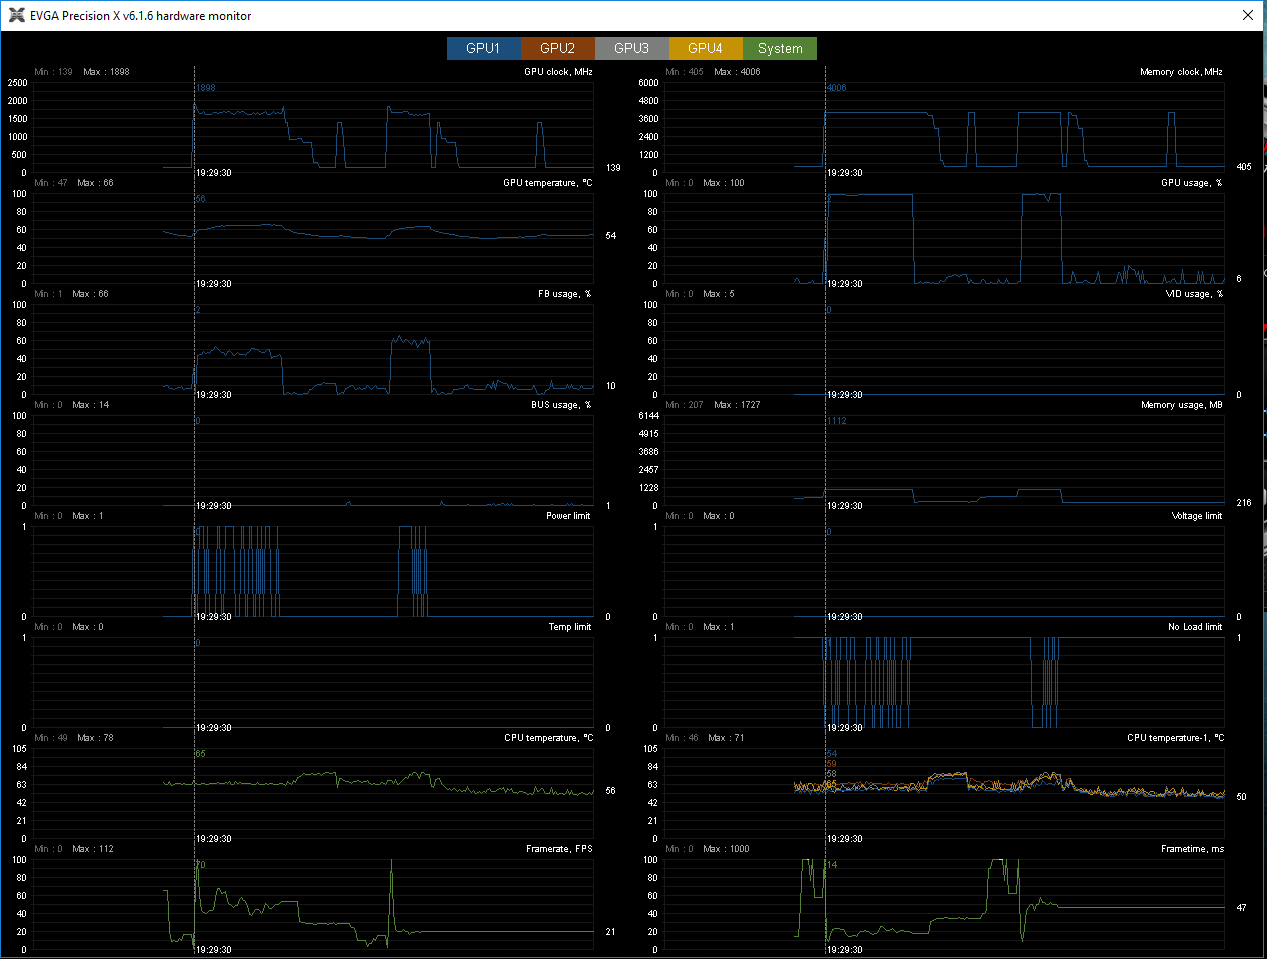Click the current GPU temperature value 54
Screen dimensions: 1267x959
coord(611,236)
